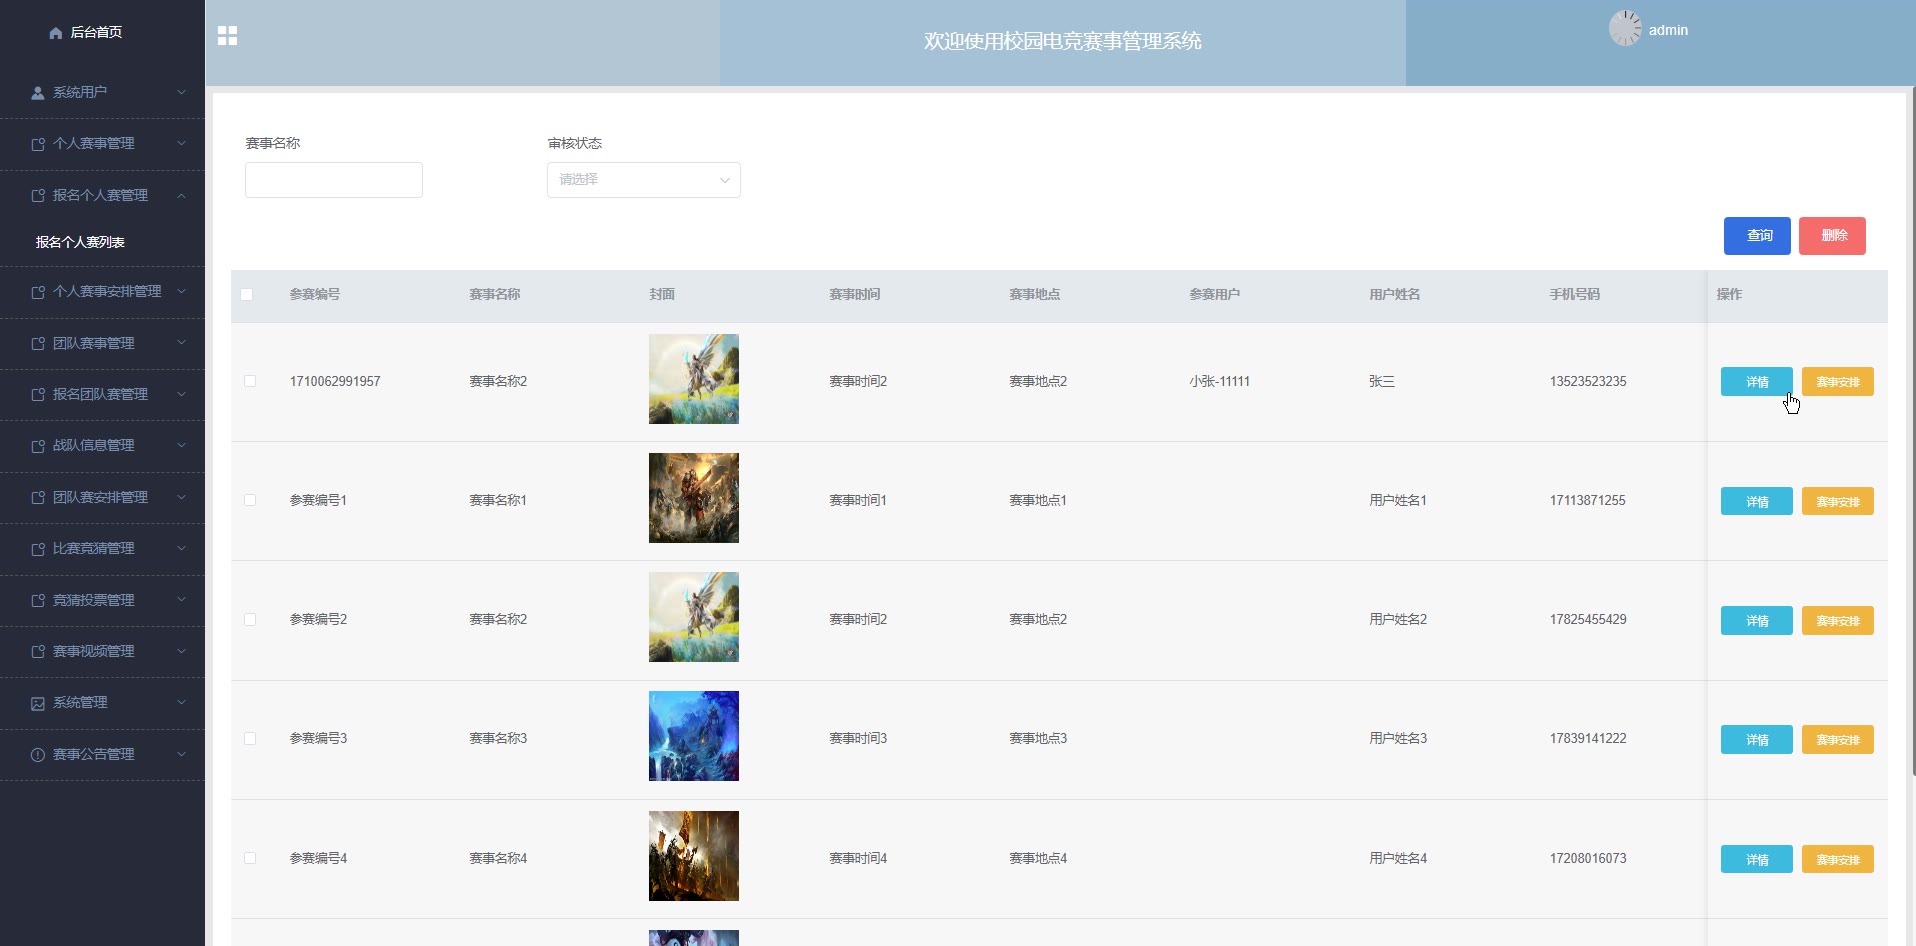The width and height of the screenshot is (1916, 946).
Task: Tick the checkbox for row 1710062991957
Action: tap(250, 381)
